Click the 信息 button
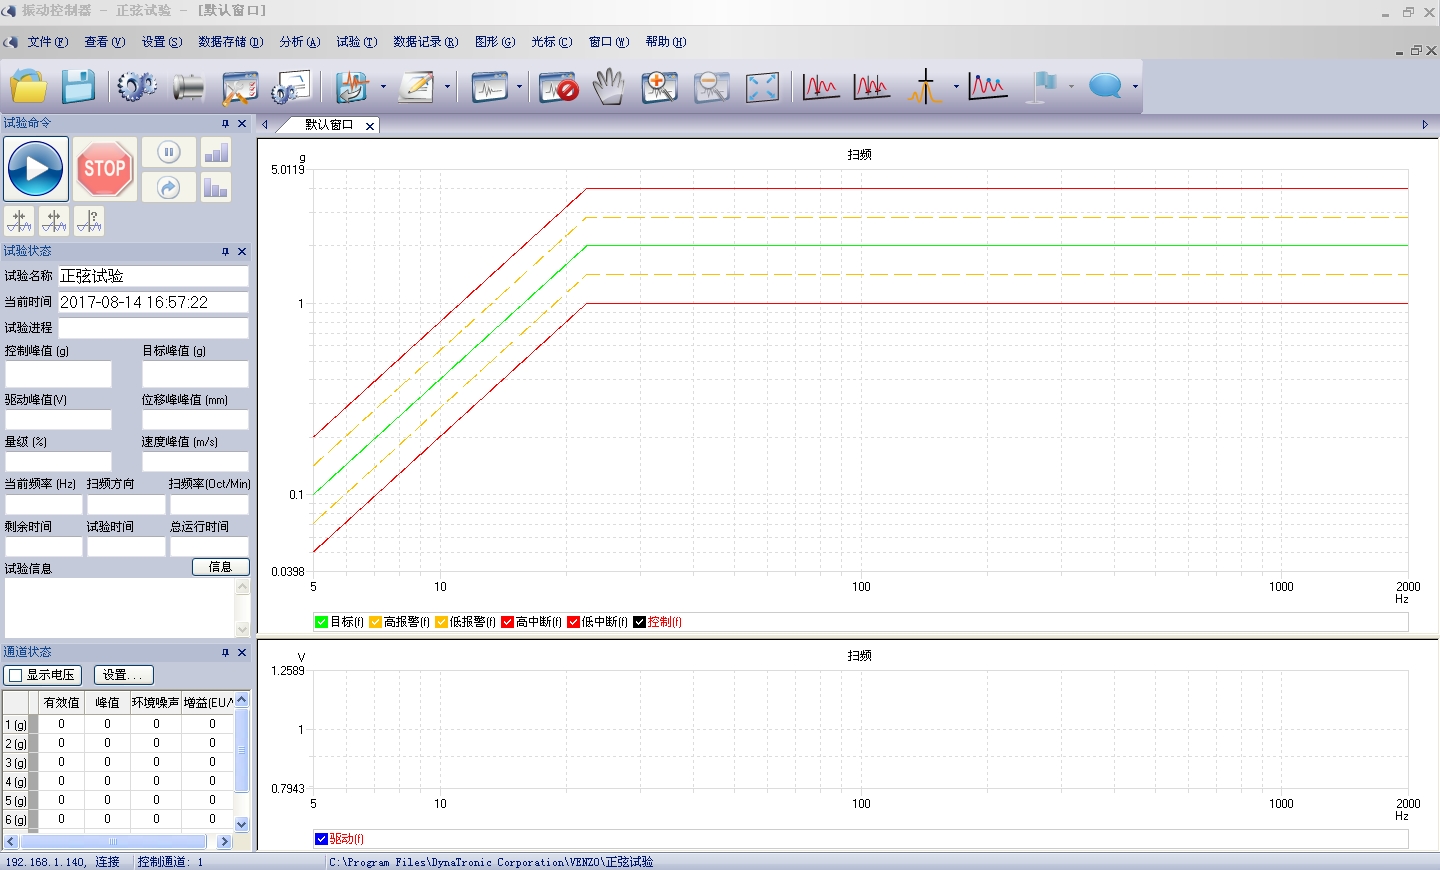1440x870 pixels. pos(220,567)
